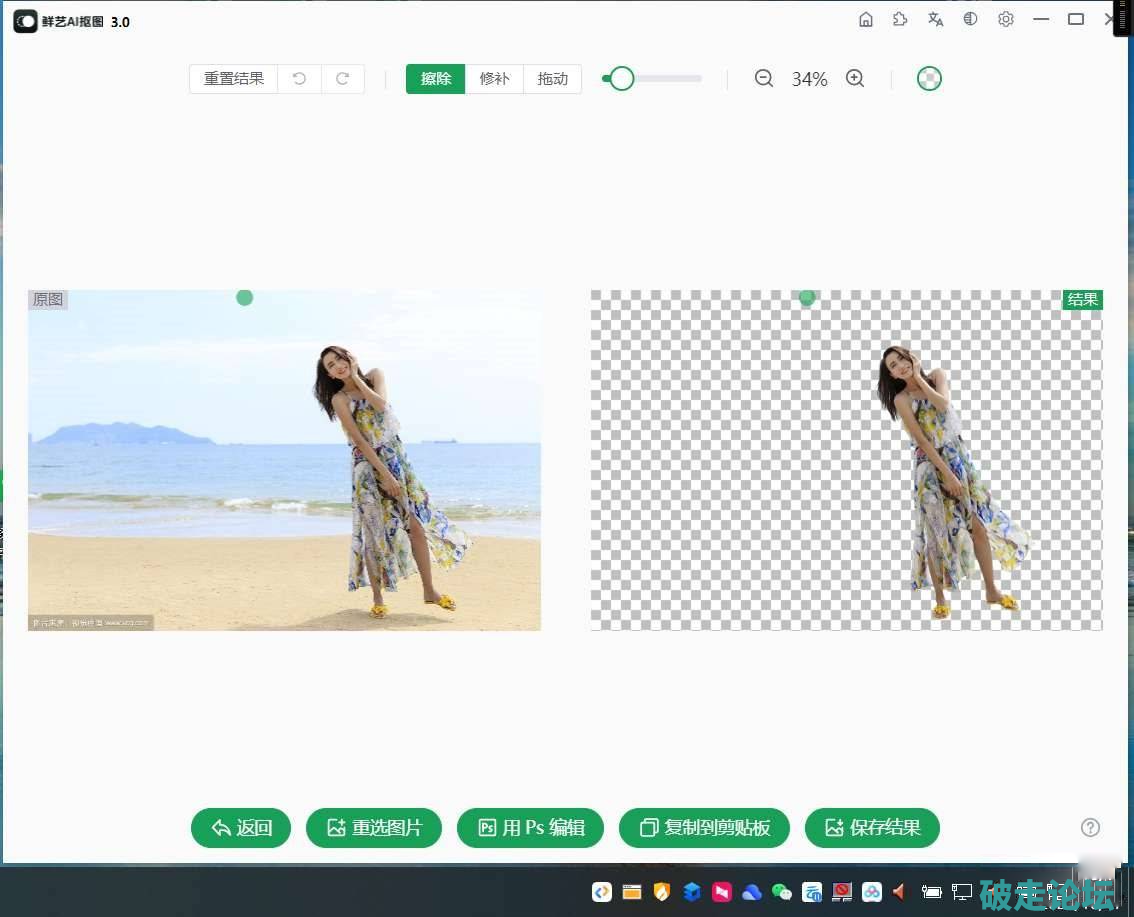Click the 重置结果 reset button
This screenshot has width=1134, height=917.
coord(234,79)
